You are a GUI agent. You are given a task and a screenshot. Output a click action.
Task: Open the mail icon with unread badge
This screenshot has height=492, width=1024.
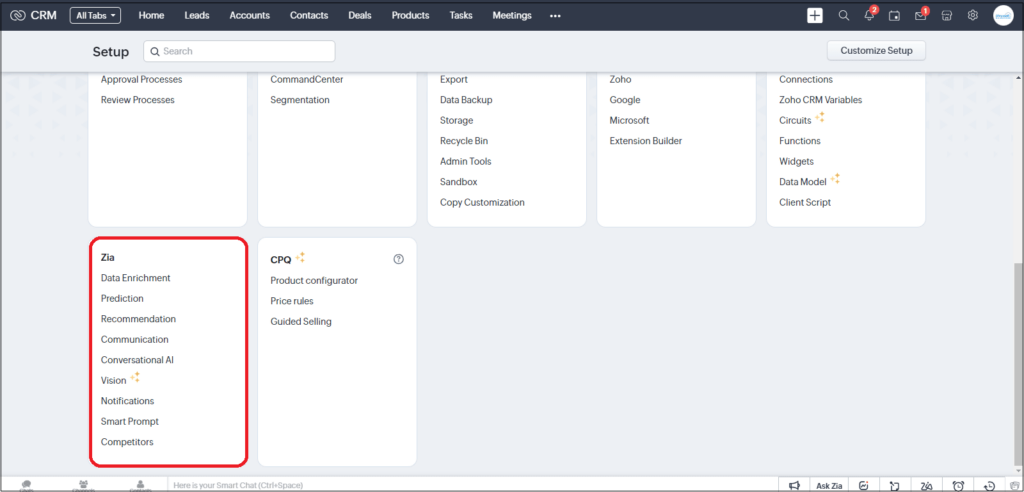click(920, 16)
